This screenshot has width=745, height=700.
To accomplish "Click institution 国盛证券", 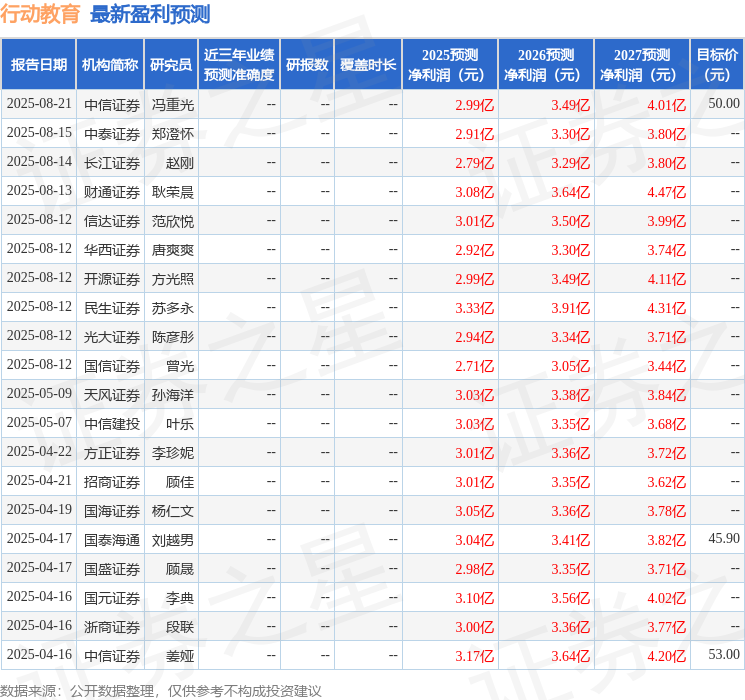I will [112, 568].
